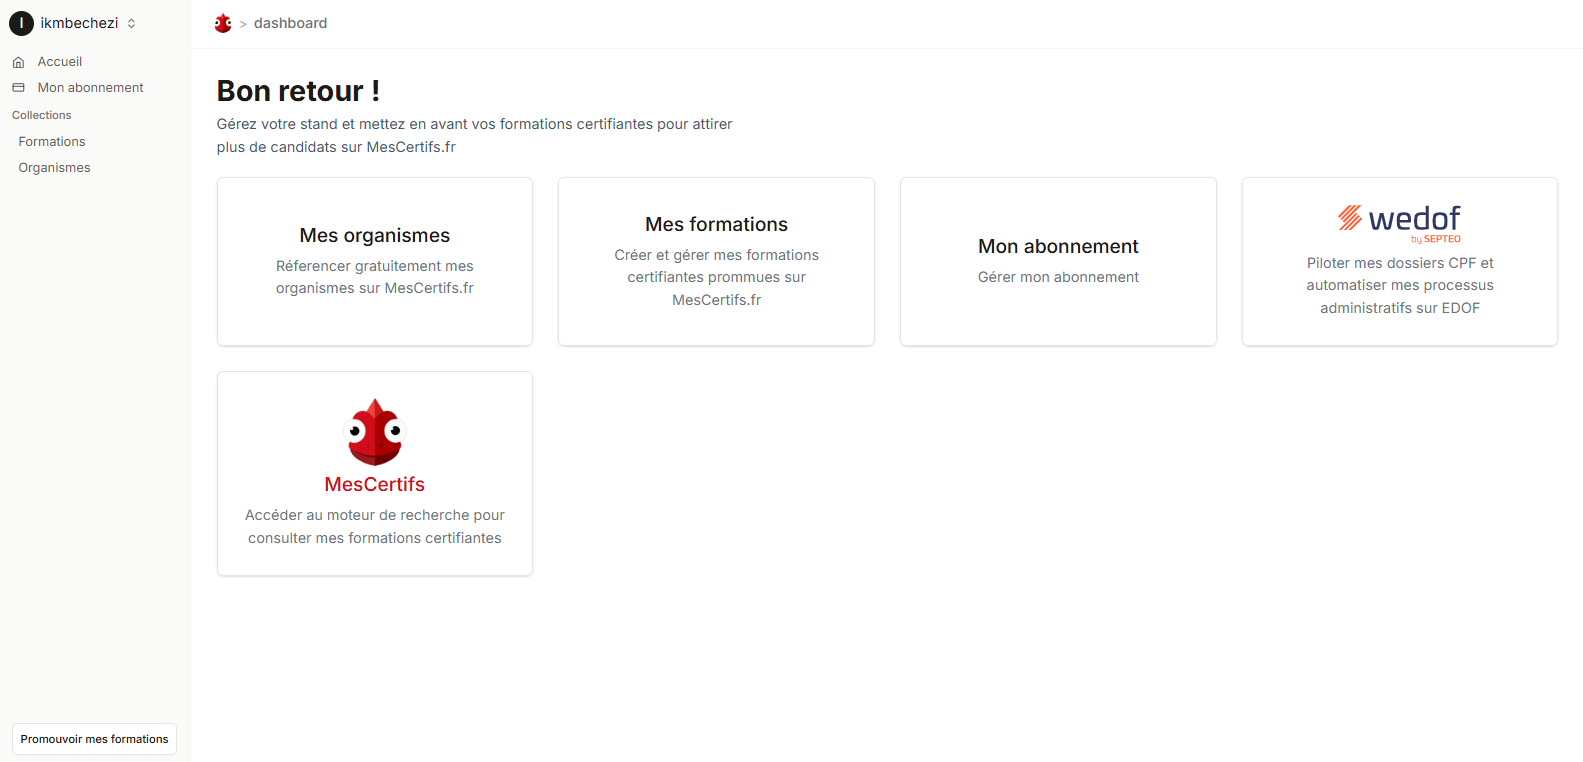Open Accueil in the sidebar

point(60,62)
